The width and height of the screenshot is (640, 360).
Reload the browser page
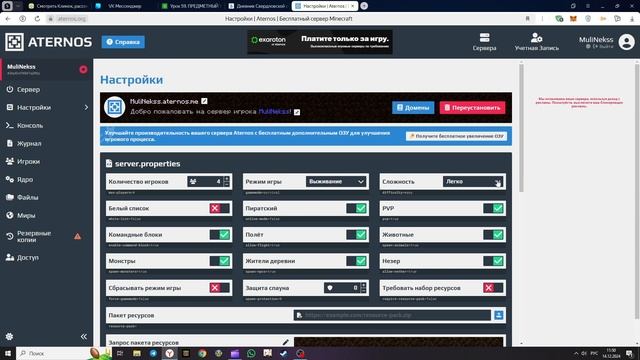coord(37,19)
